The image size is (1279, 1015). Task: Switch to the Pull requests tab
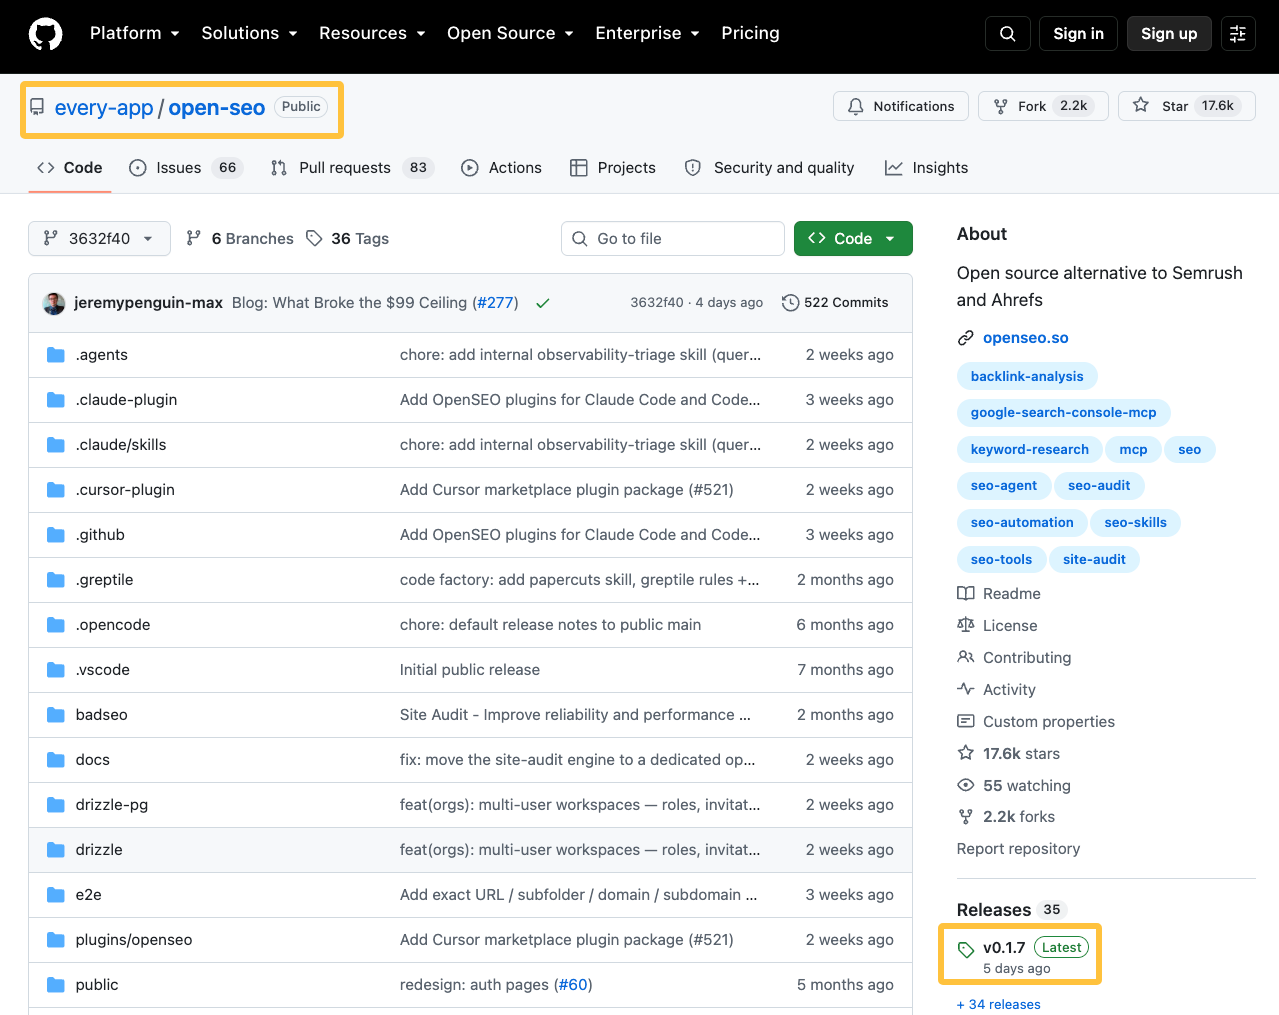point(352,168)
